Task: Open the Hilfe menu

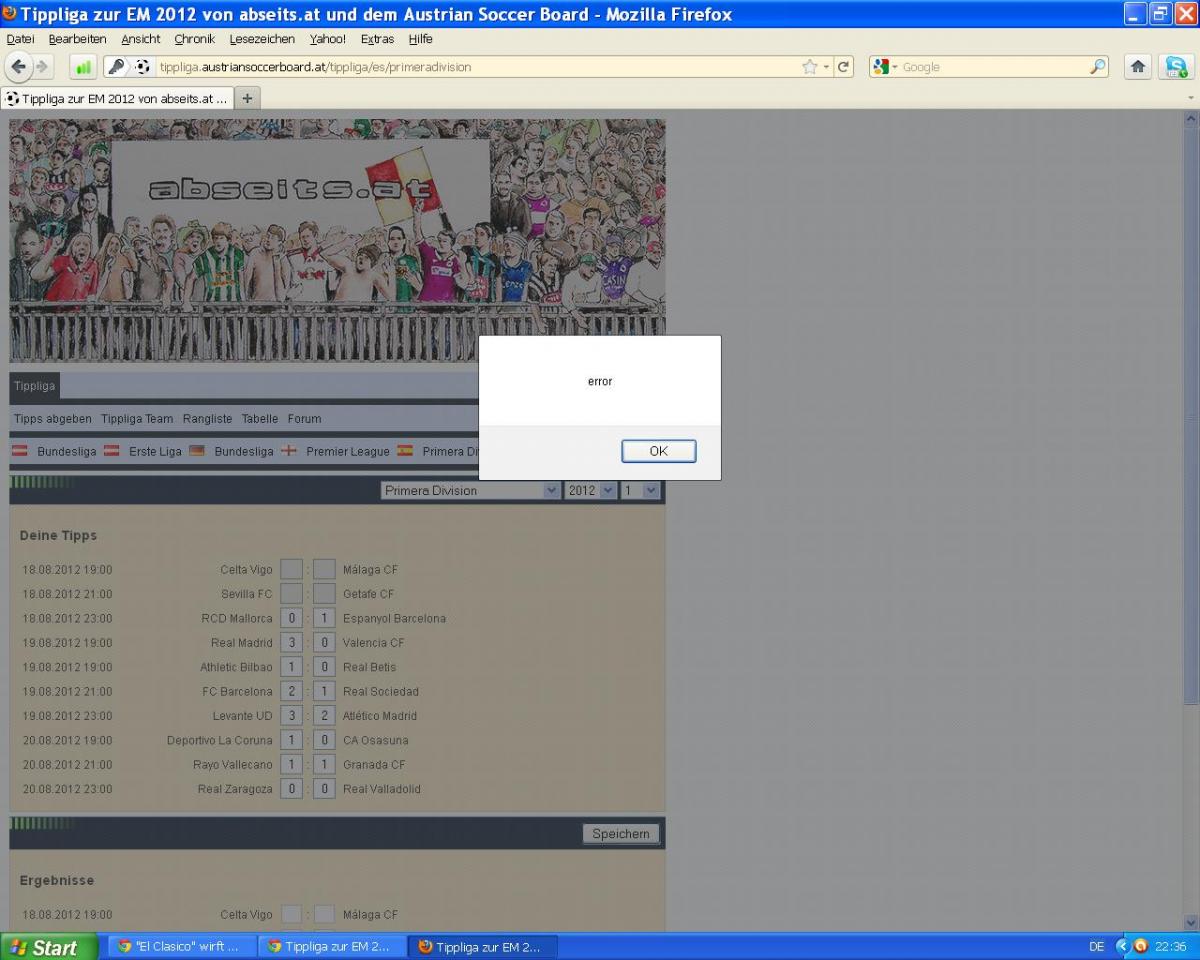Action: click(420, 39)
